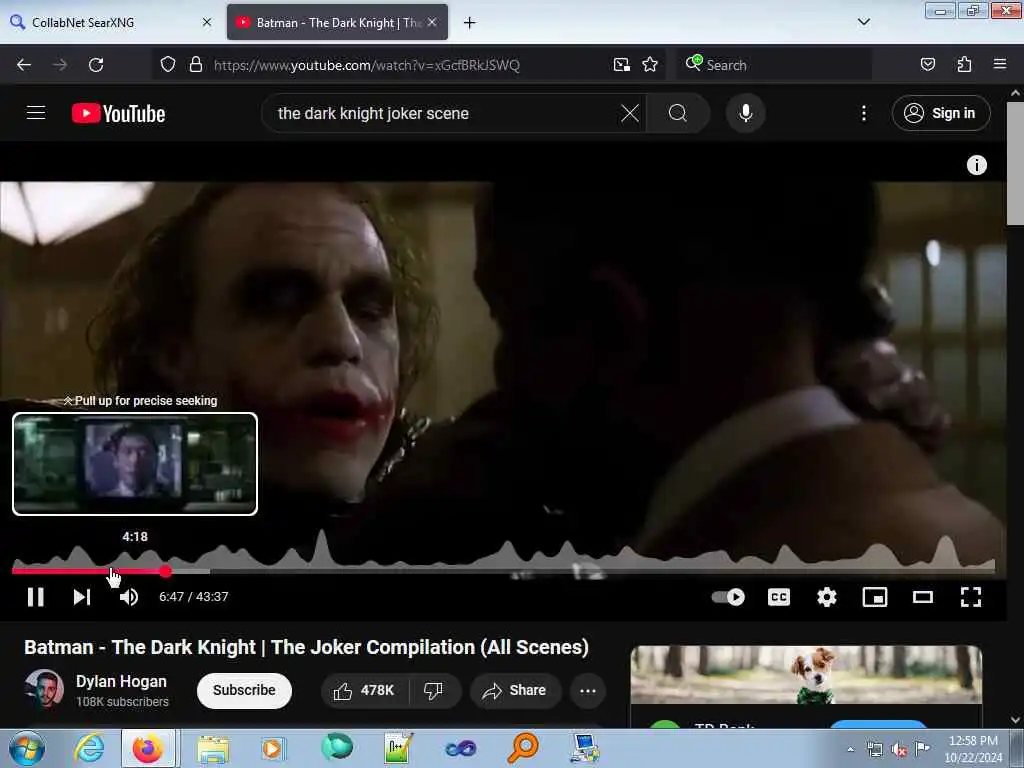The height and width of the screenshot is (768, 1024).
Task: Click the Firefox Search field
Action: pyautogui.click(x=774, y=65)
